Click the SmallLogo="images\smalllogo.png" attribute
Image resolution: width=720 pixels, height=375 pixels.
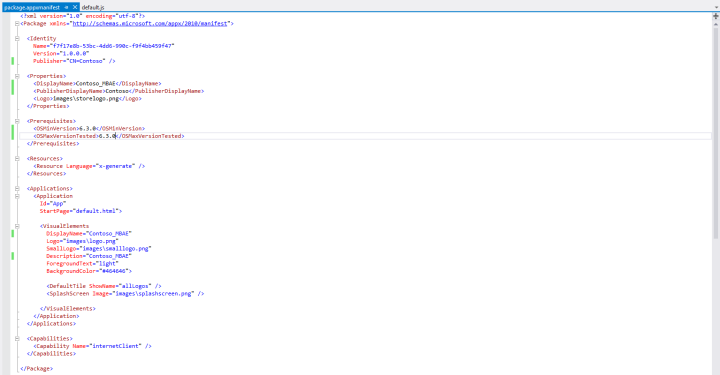99,249
